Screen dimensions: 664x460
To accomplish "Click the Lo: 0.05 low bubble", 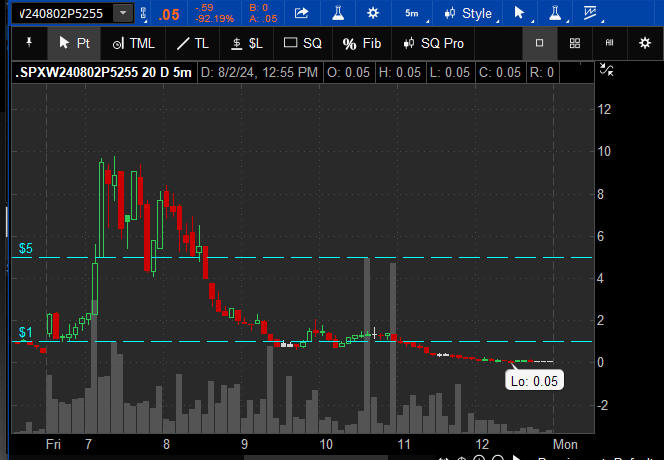I will point(534,381).
